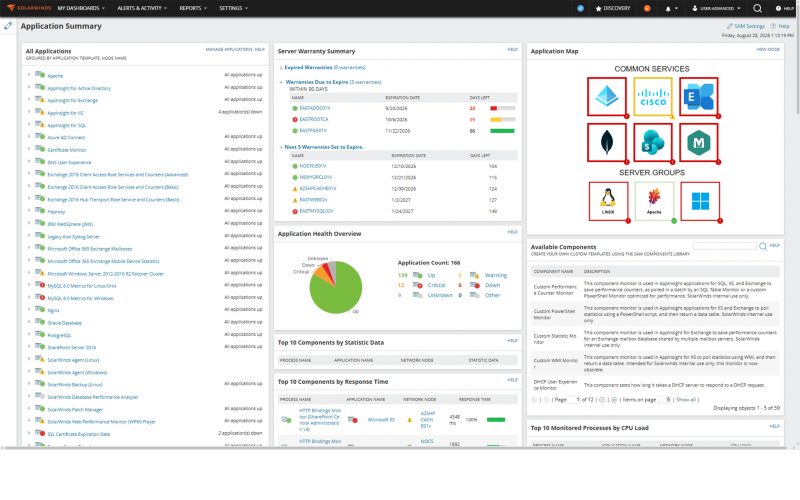Screen dimensions: 800x500
Task: Click the Help item in the top bar
Action: click(785, 9)
